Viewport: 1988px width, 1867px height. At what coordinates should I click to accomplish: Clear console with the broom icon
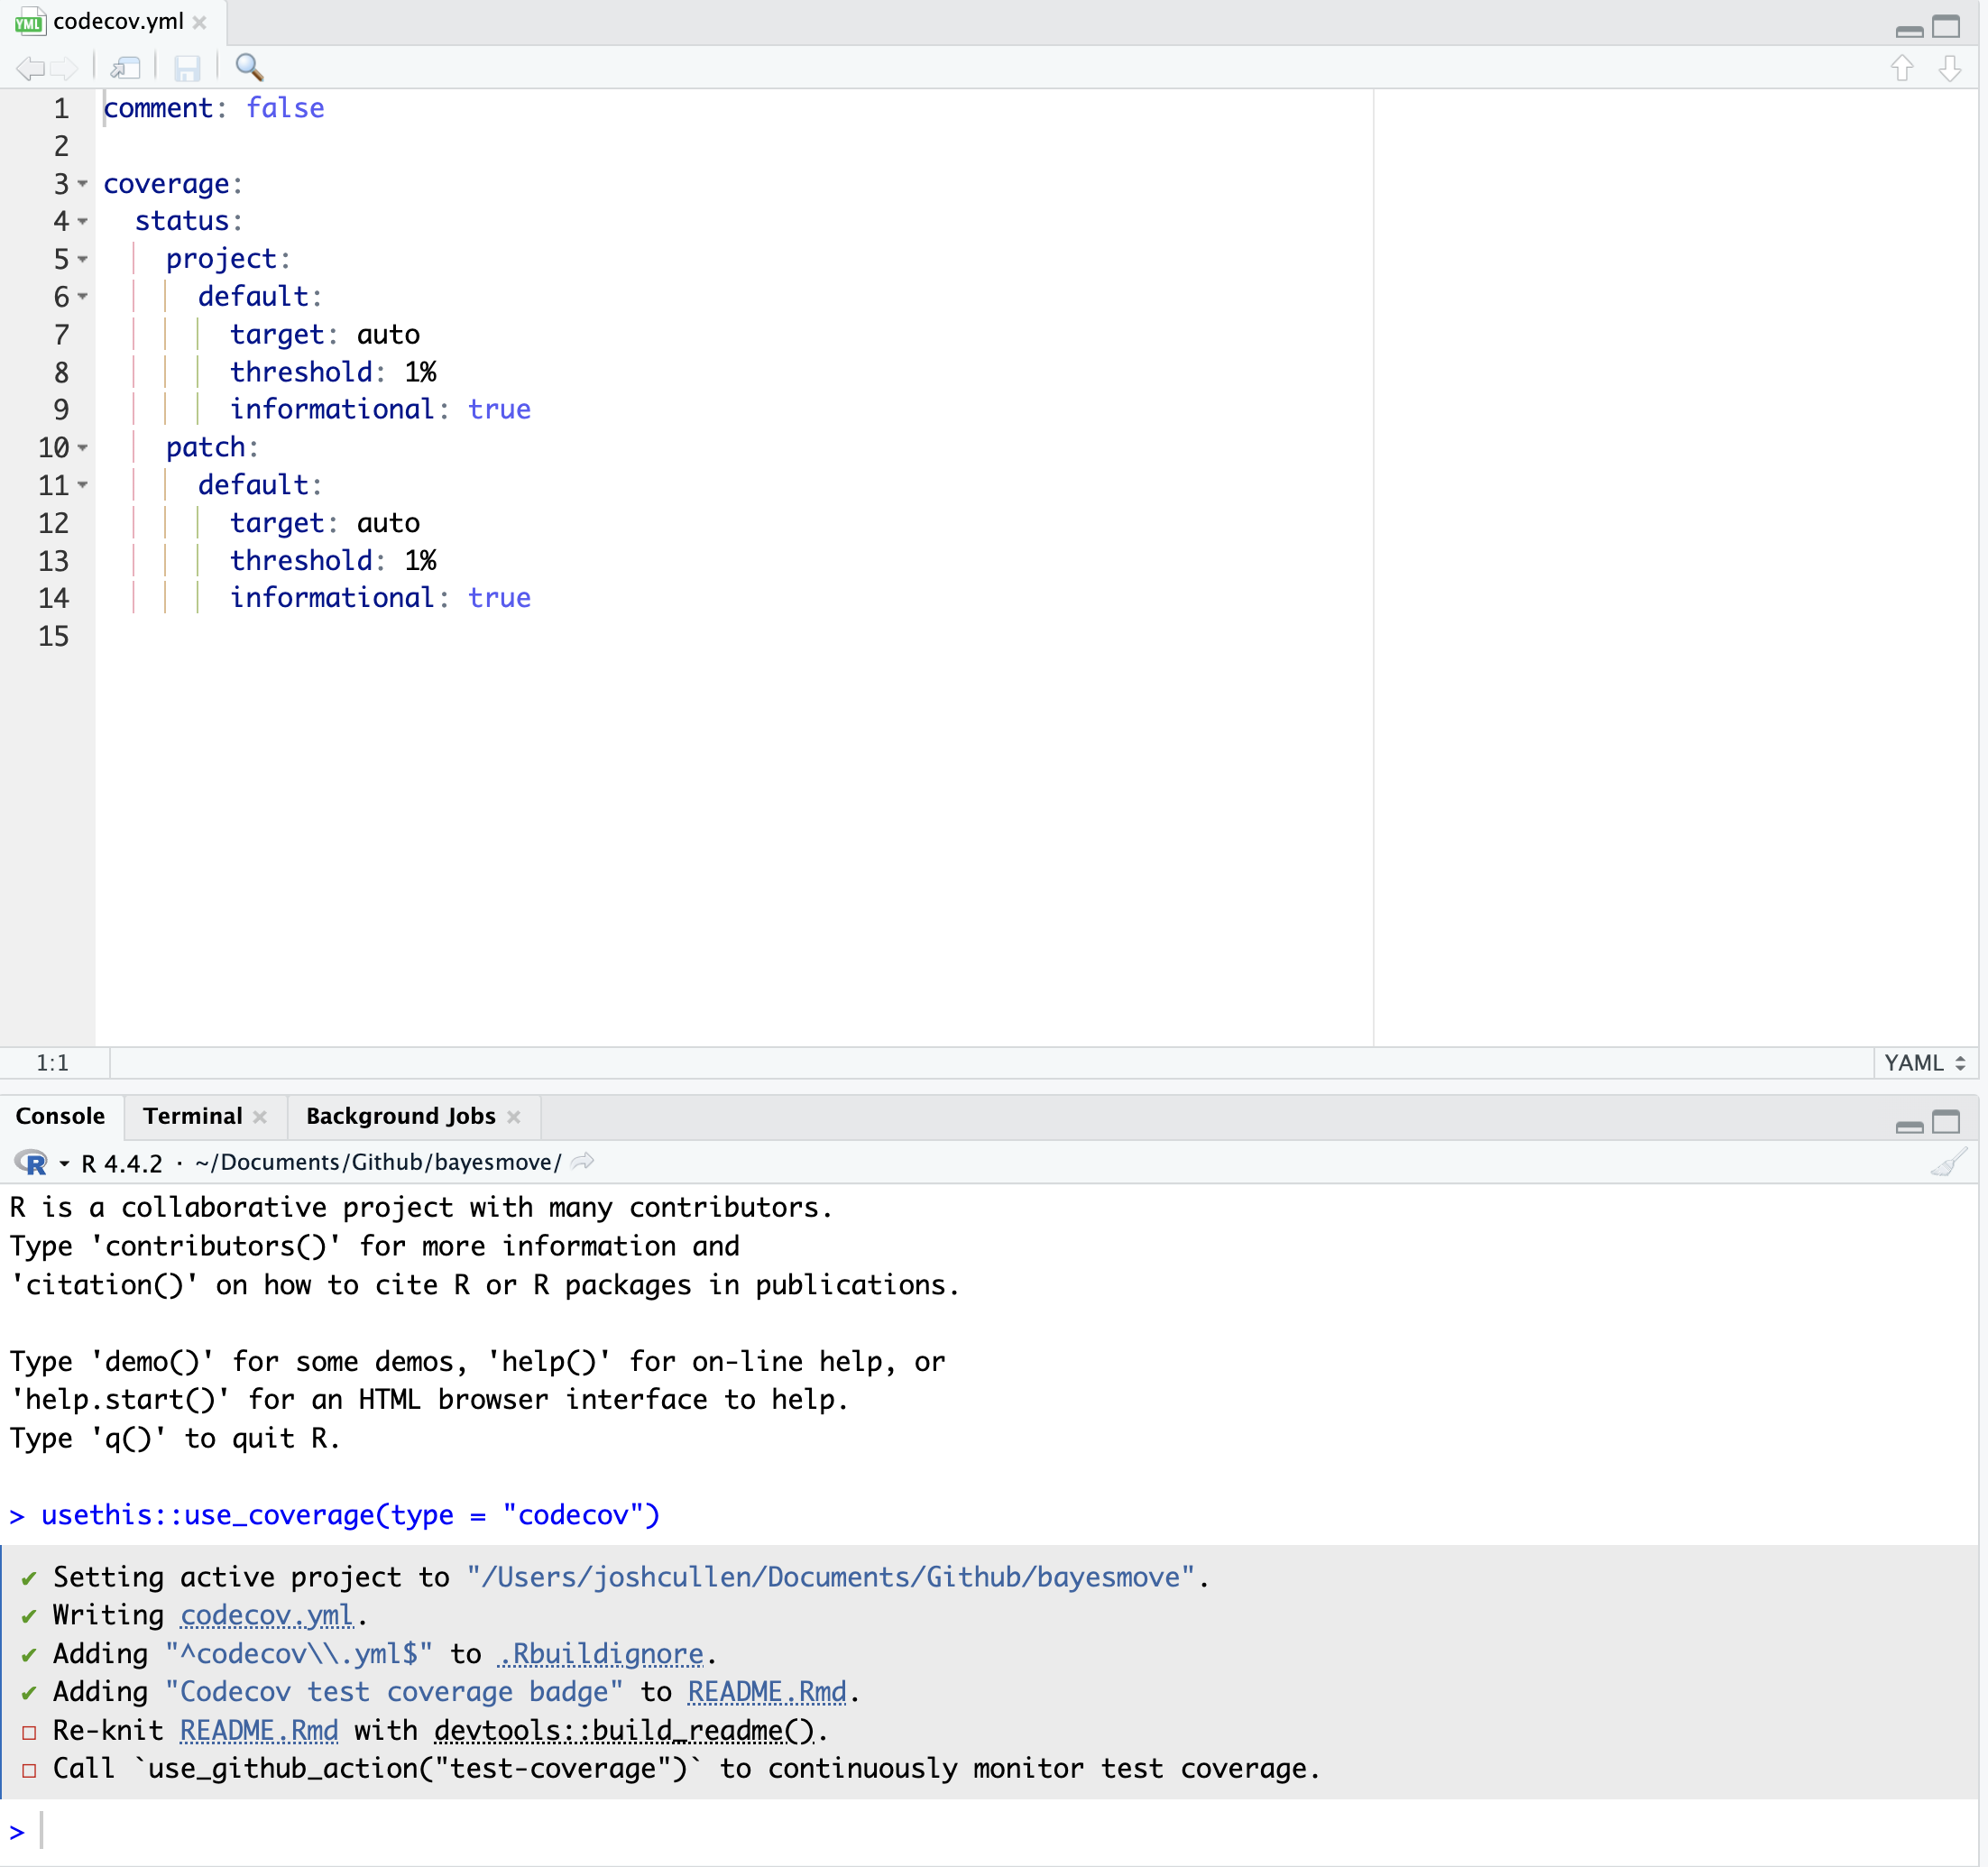(x=1948, y=1162)
